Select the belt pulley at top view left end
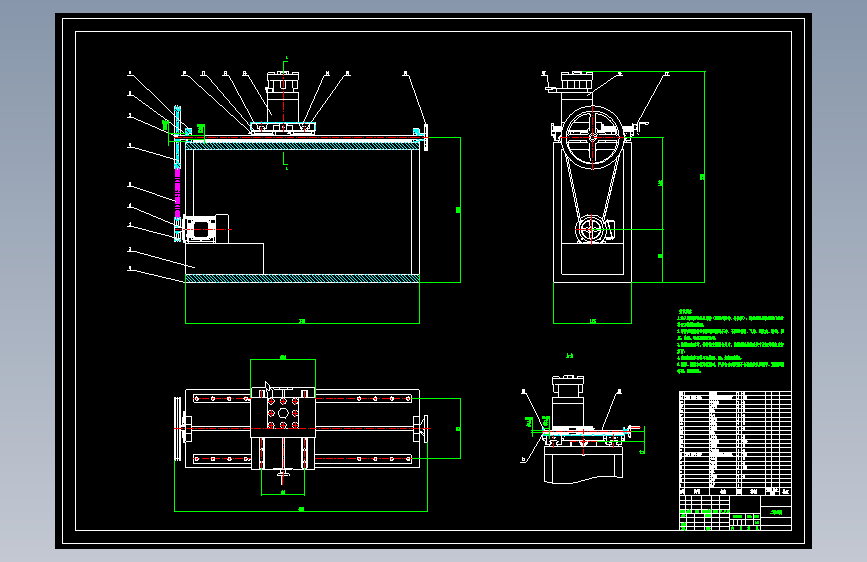 178,428
